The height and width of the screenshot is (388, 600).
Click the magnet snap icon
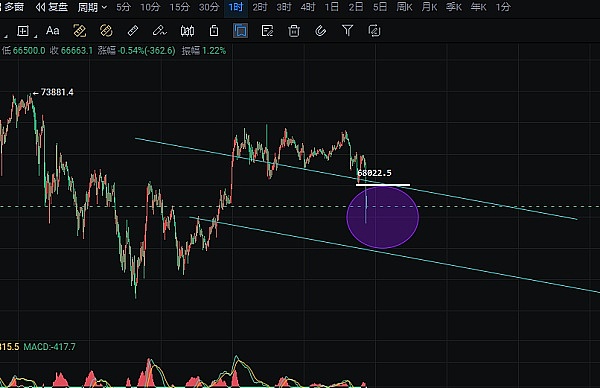click(321, 31)
